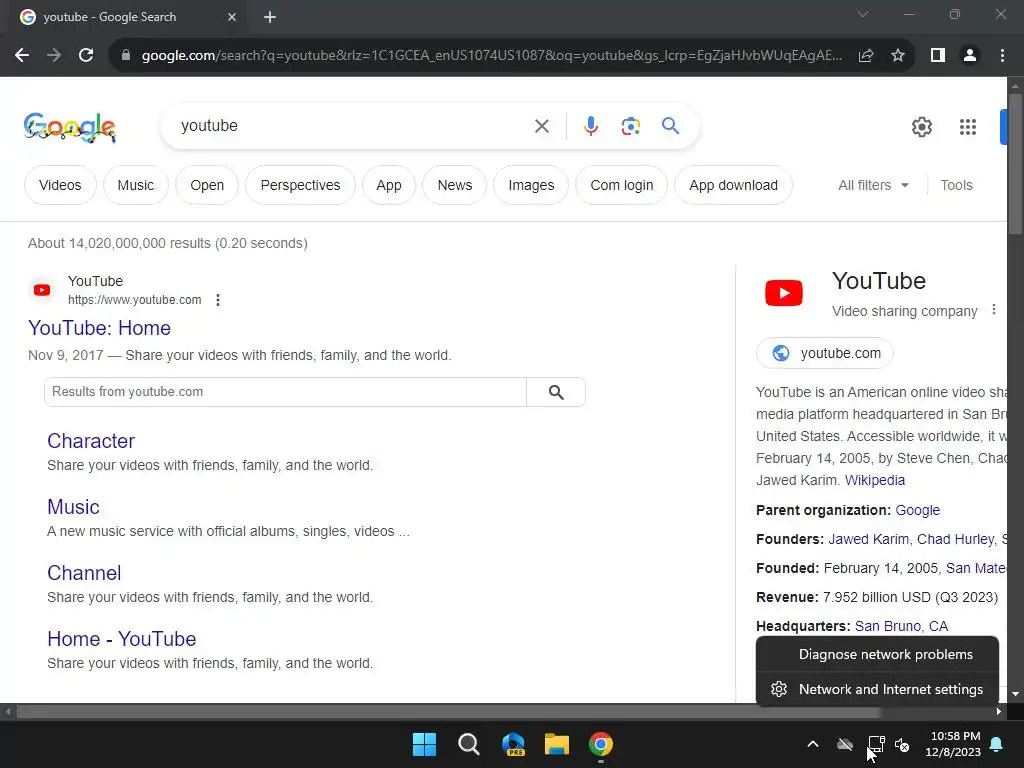
Task: Open the Chad Hurley founder link
Action: (955, 539)
